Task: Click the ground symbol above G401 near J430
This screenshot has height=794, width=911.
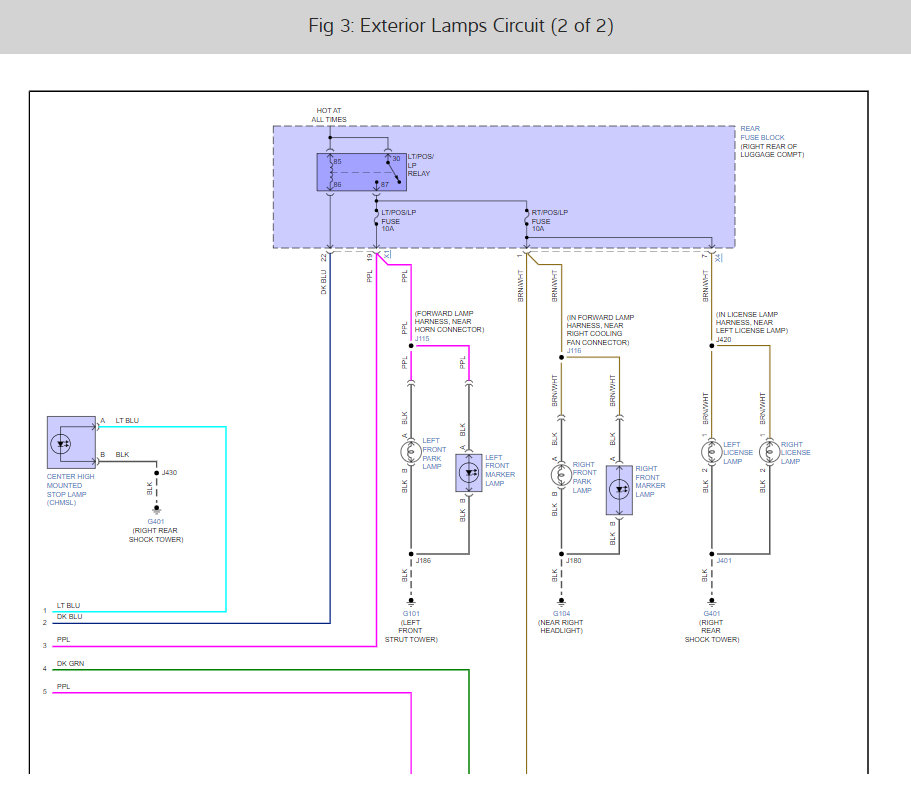Action: tap(156, 509)
